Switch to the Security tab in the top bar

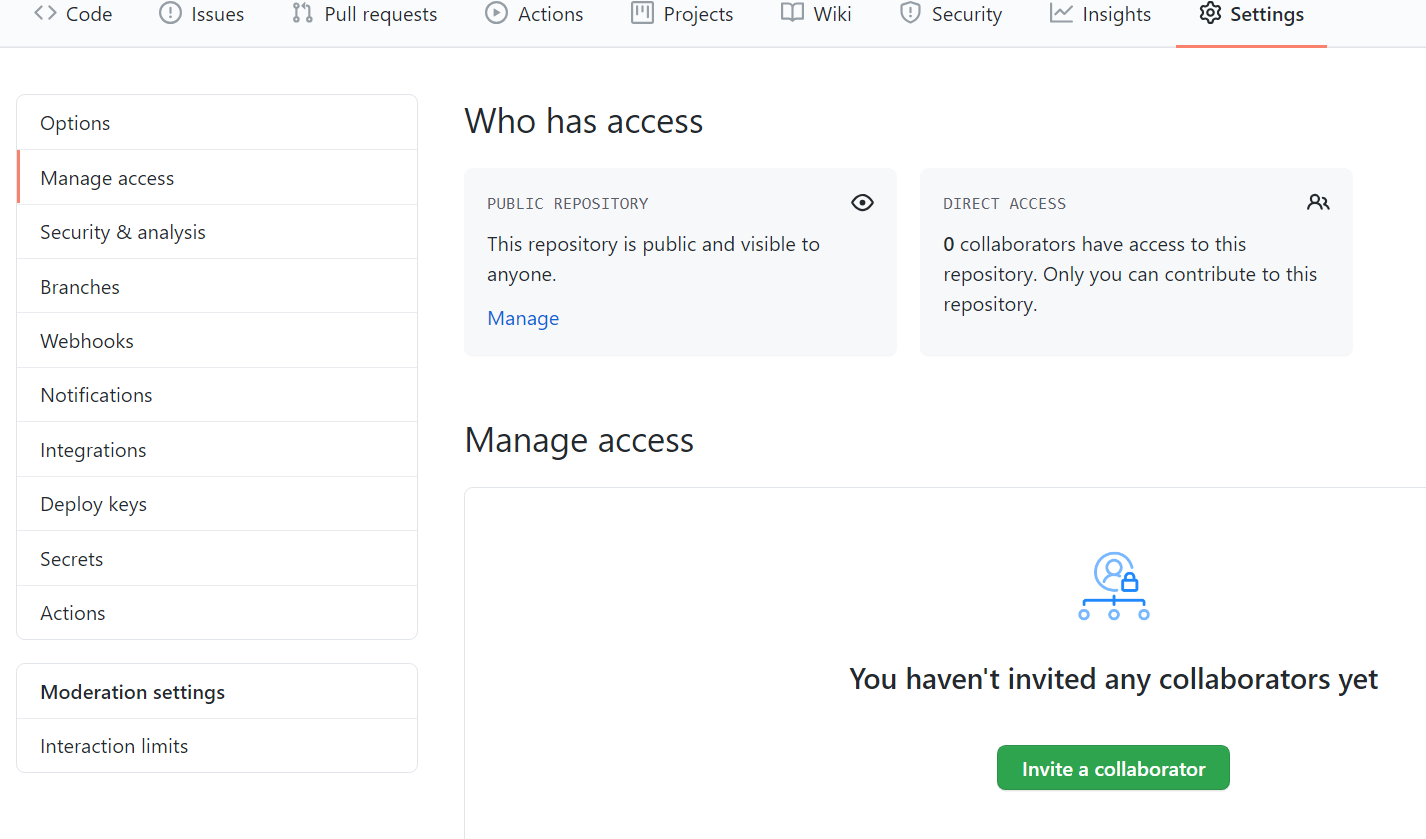pyautogui.click(x=950, y=14)
